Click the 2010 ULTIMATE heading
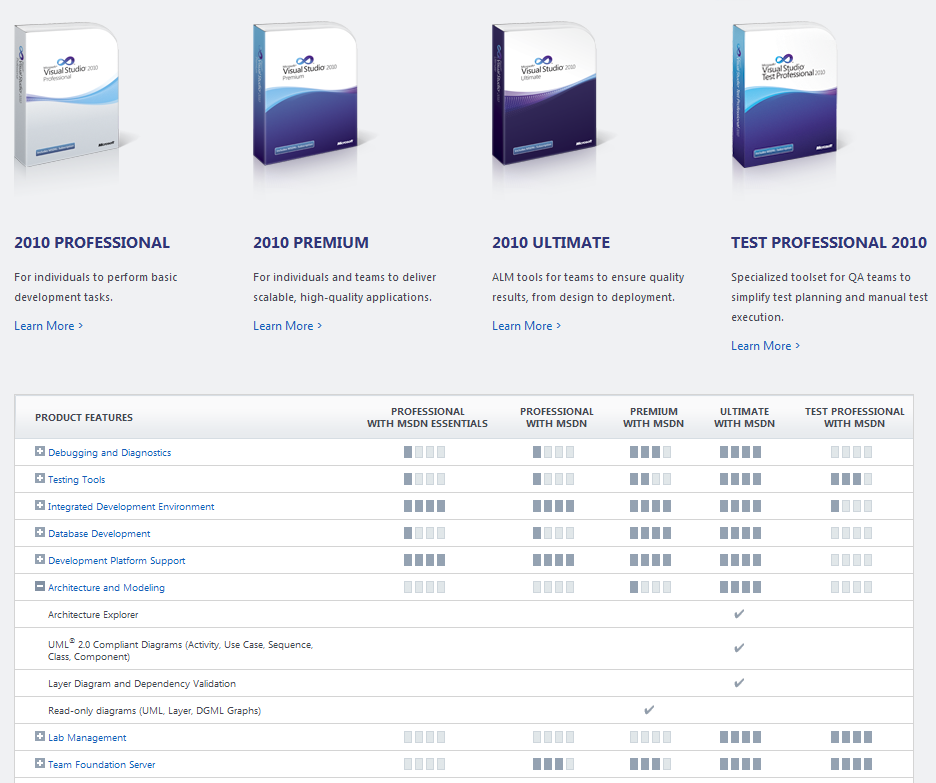This screenshot has width=936, height=783. 551,243
